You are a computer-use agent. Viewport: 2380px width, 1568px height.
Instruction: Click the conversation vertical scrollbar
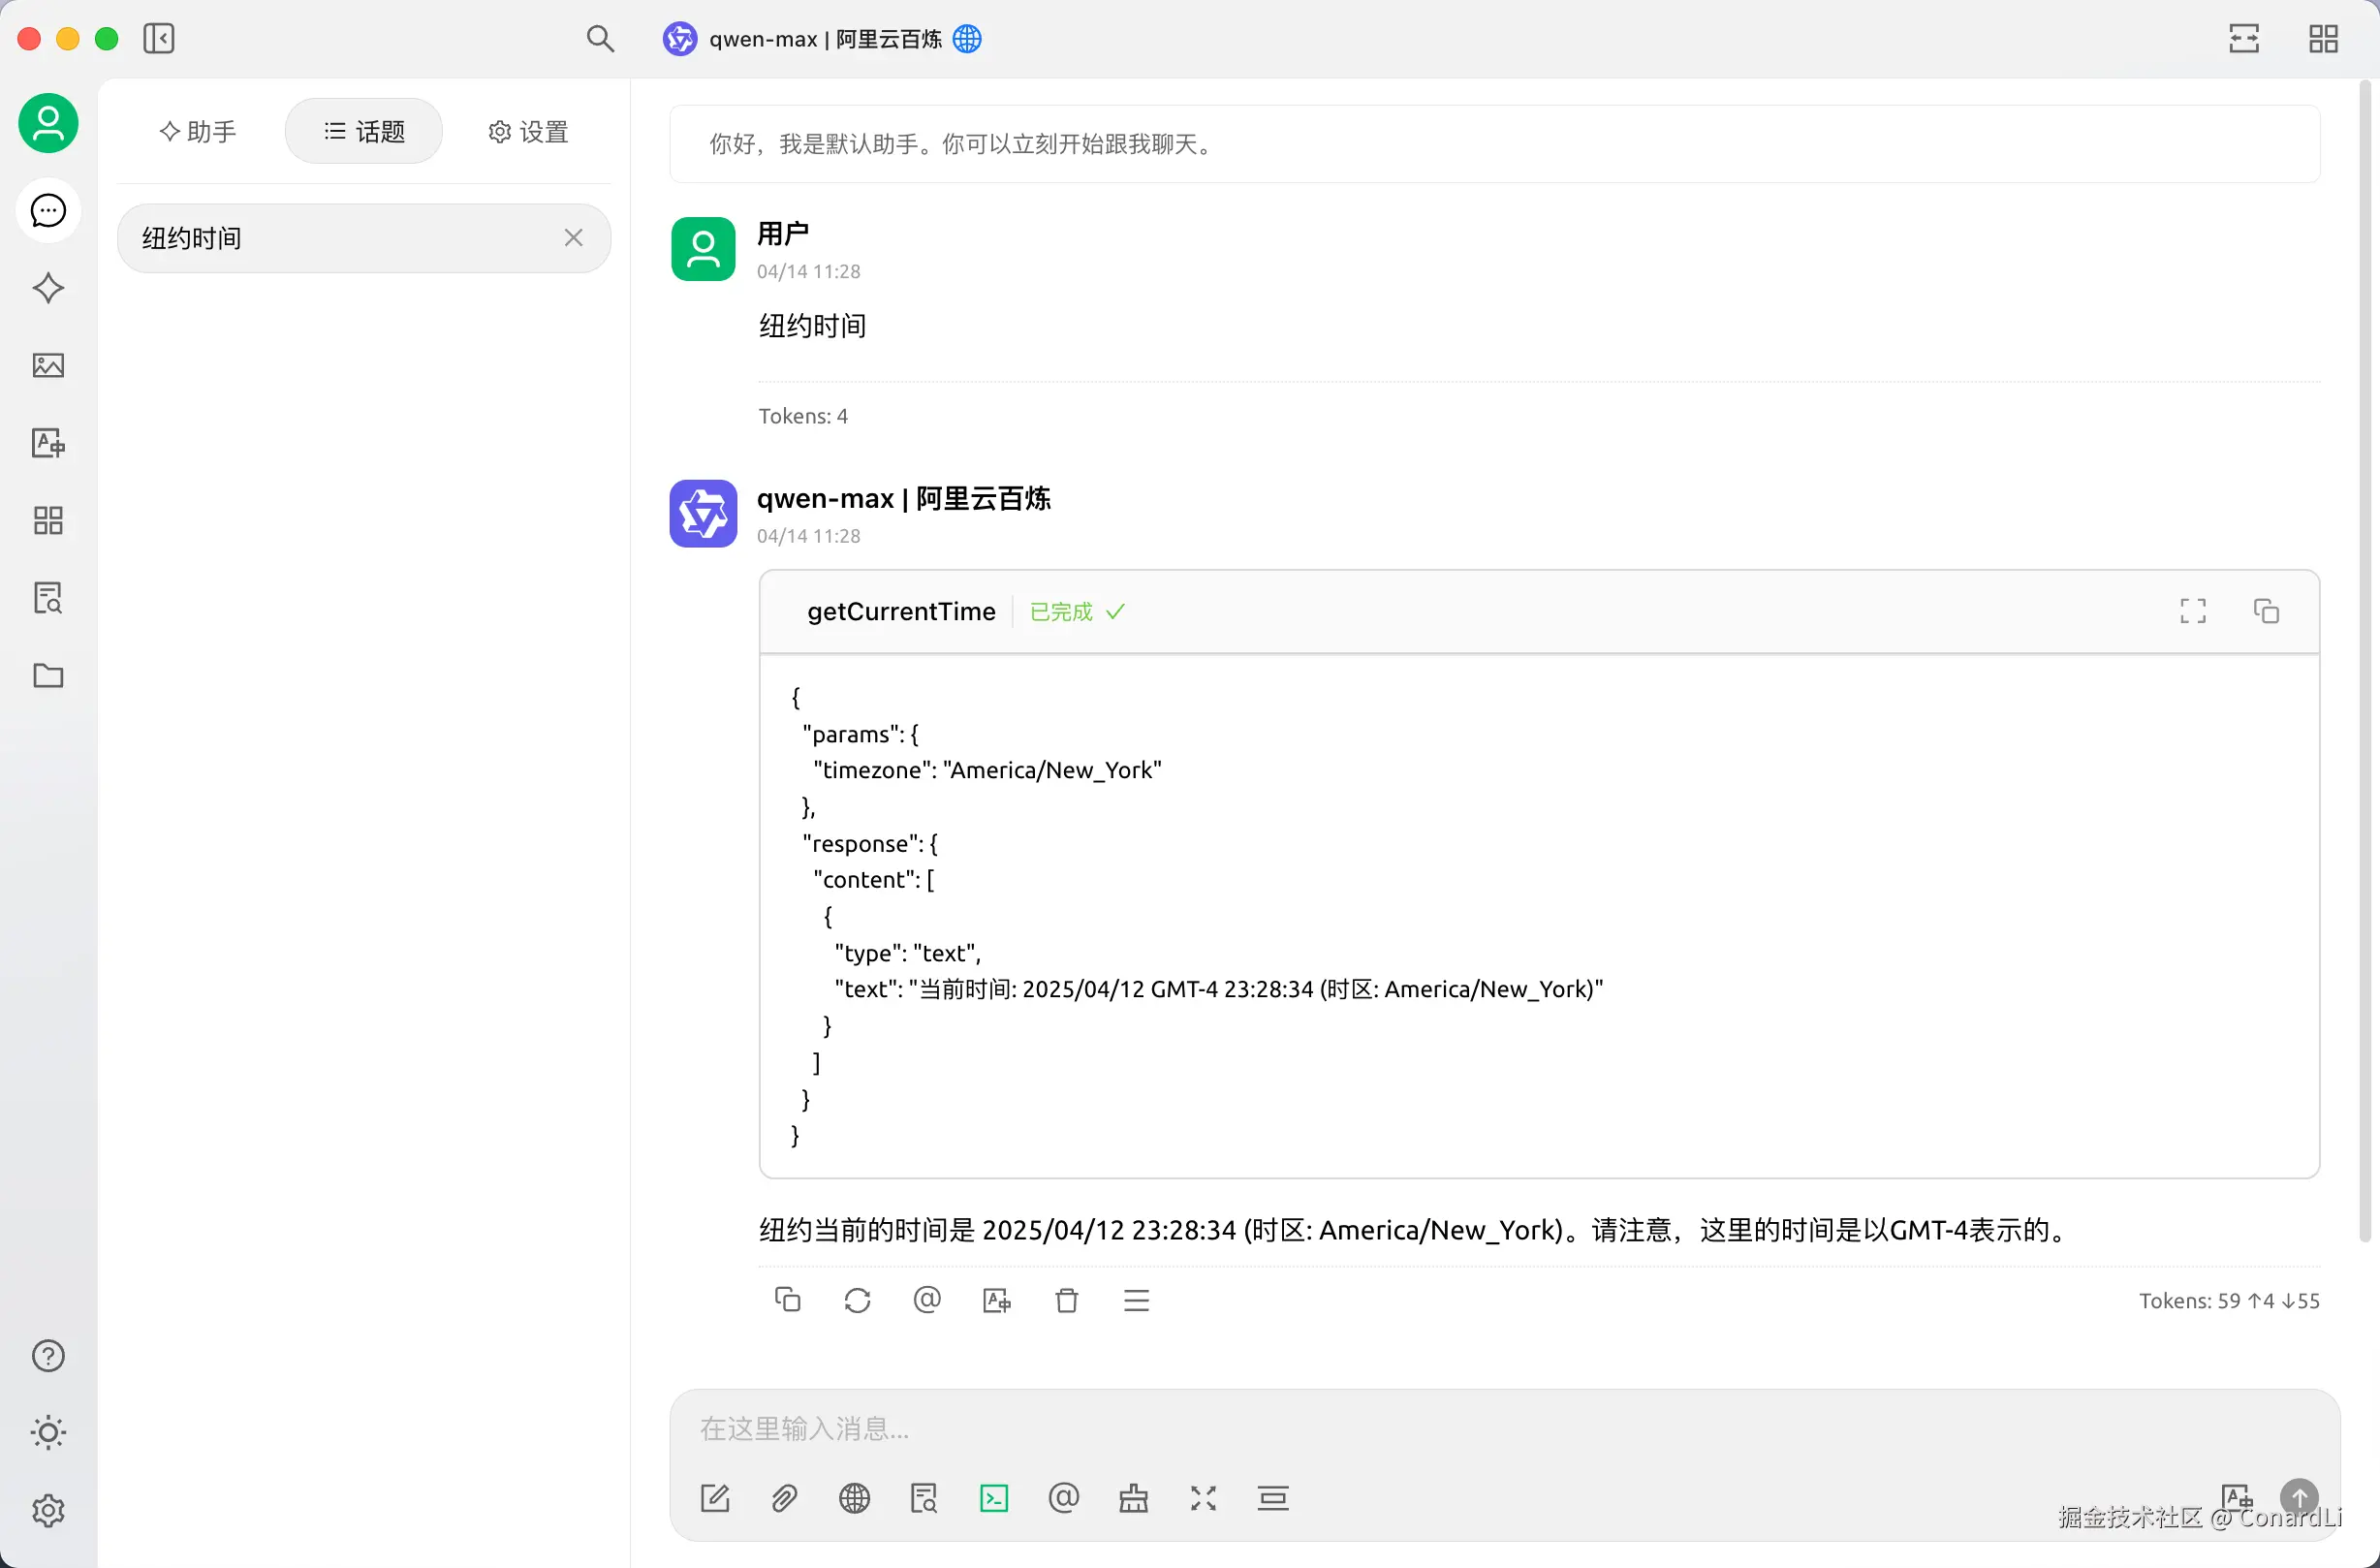pos(2365,660)
